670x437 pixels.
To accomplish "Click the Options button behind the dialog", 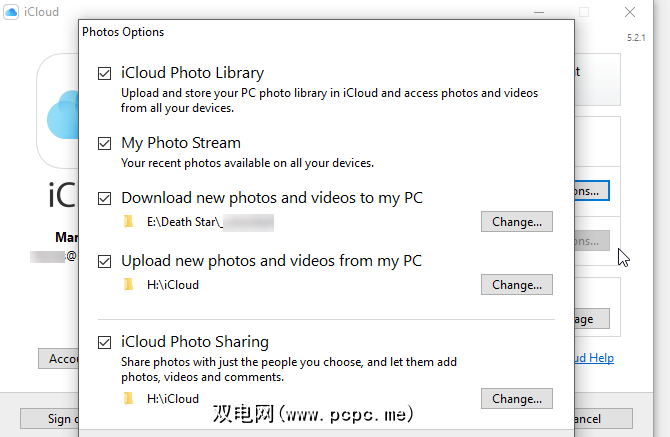I will 592,189.
